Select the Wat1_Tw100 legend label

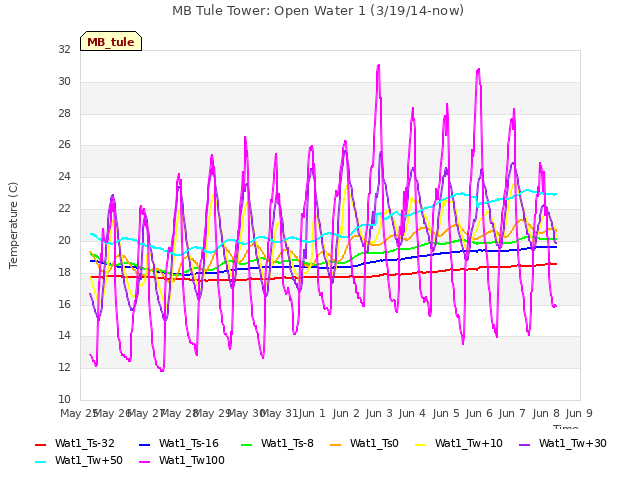pos(192,461)
